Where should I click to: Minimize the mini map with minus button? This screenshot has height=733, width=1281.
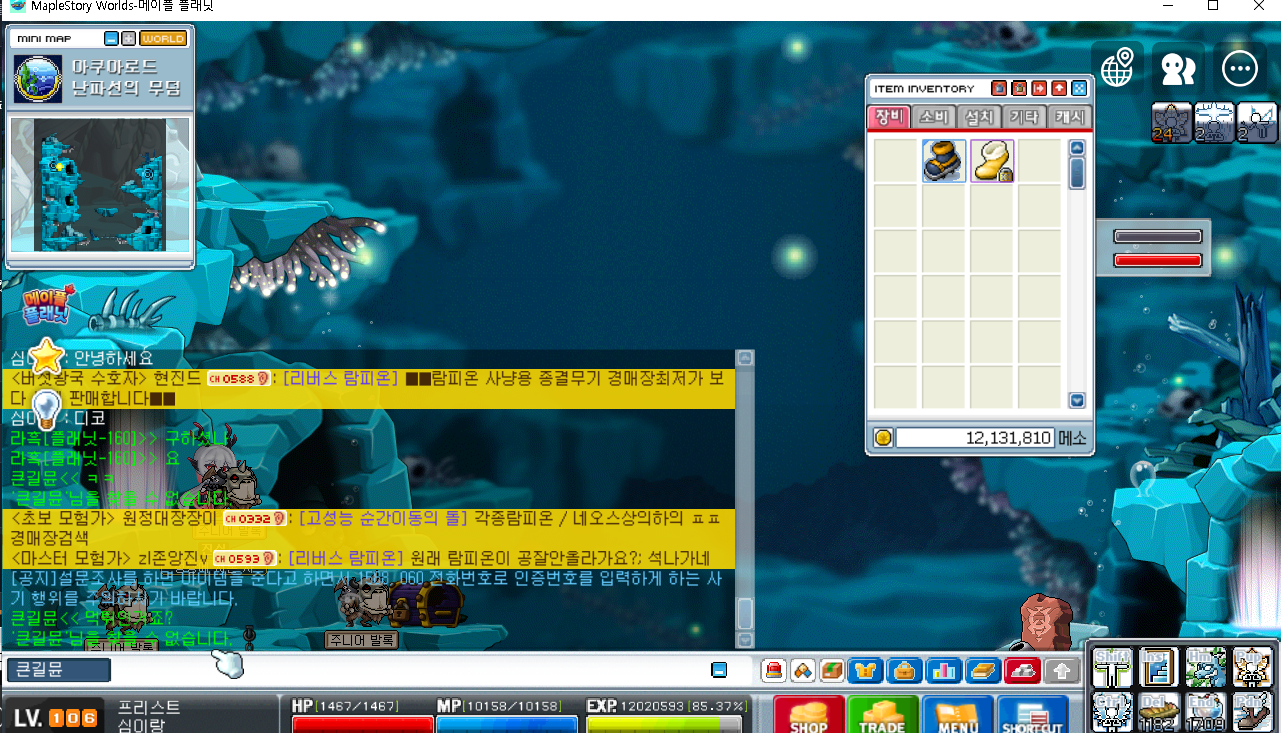tap(111, 38)
